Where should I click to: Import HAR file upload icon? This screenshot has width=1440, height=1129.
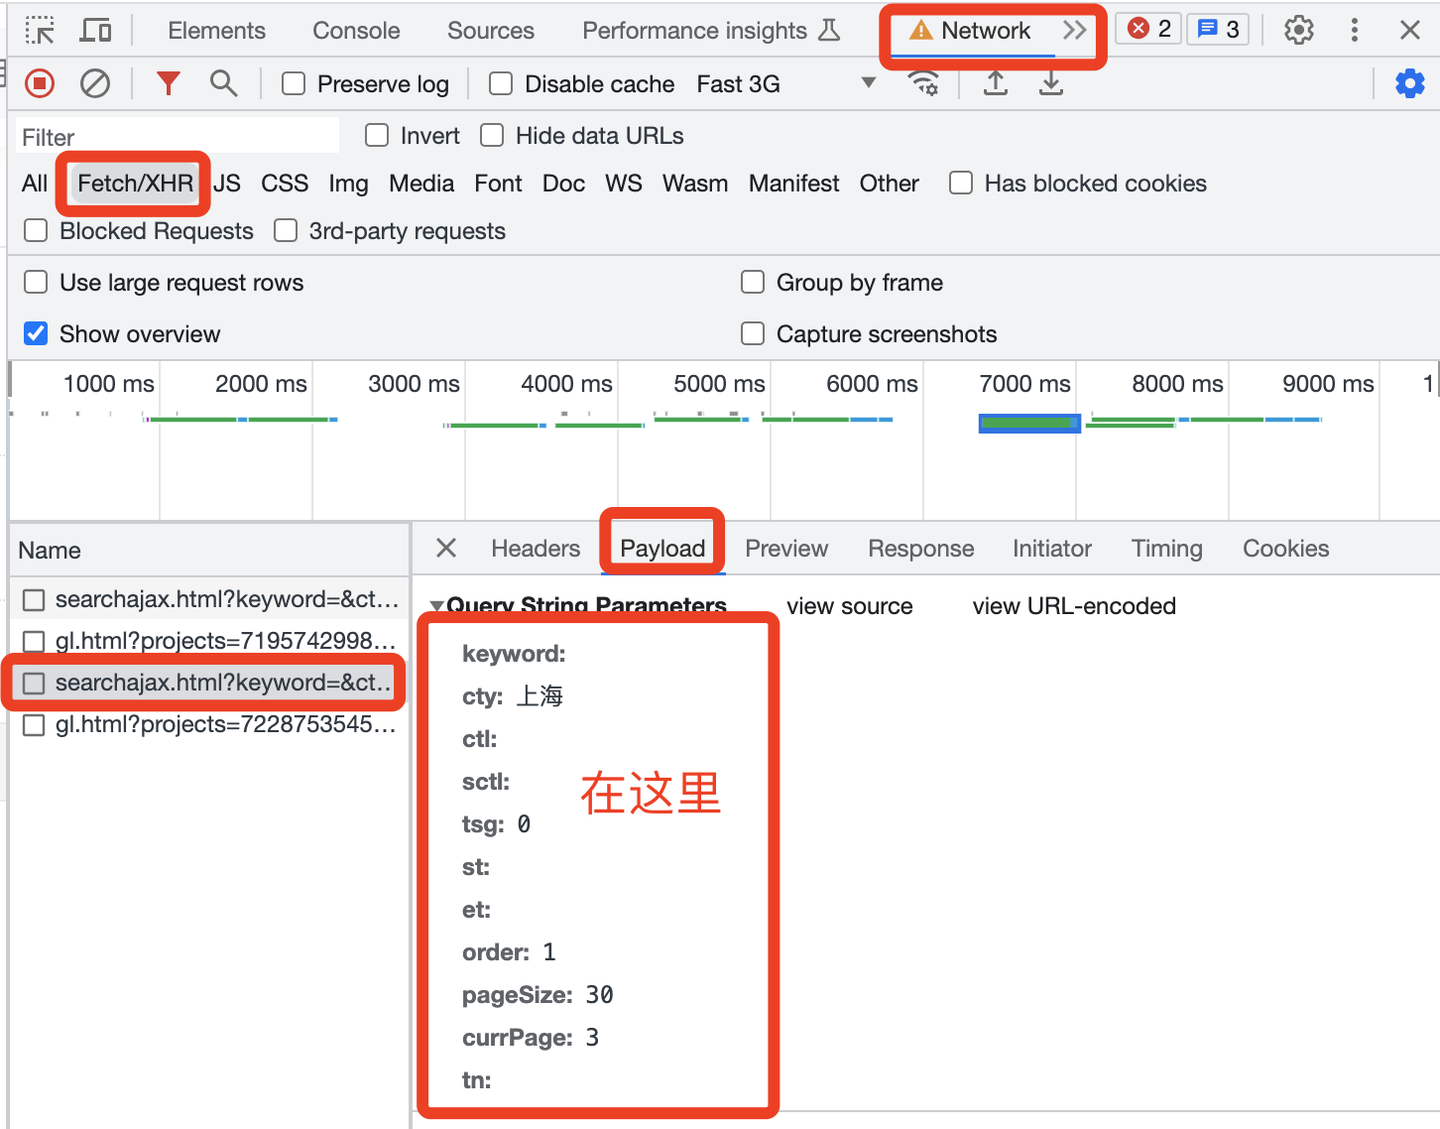[995, 84]
